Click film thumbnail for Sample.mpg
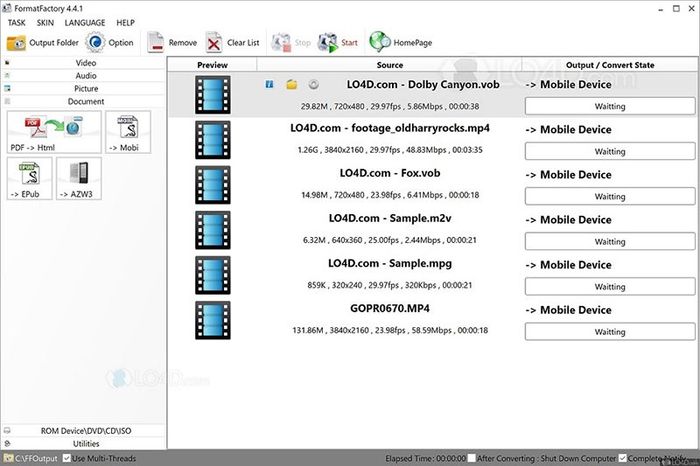The height and width of the screenshot is (466, 700). coord(213,275)
